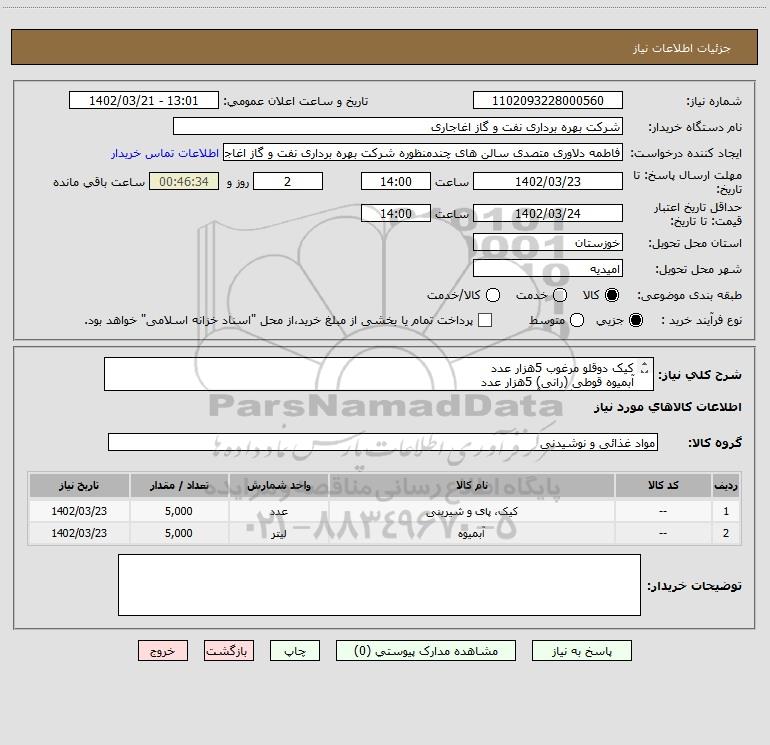The width and height of the screenshot is (770, 745).
Task: Click the توضیحات خریدار text area
Action: pos(379,585)
